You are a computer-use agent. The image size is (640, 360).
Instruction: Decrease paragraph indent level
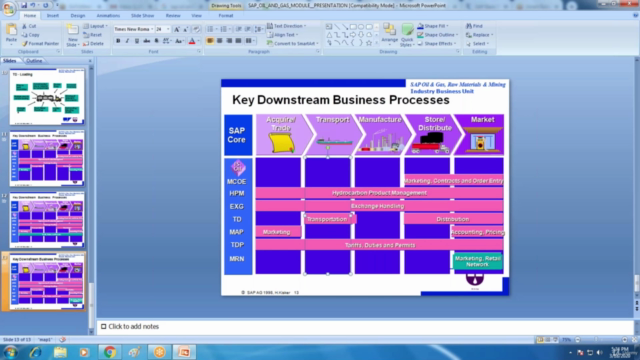(239, 29)
